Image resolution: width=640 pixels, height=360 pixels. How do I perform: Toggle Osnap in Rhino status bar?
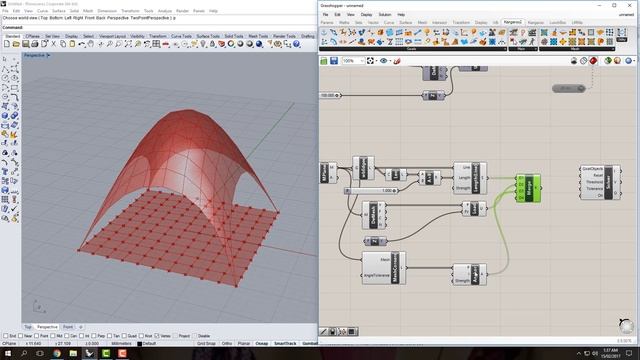(x=262, y=344)
